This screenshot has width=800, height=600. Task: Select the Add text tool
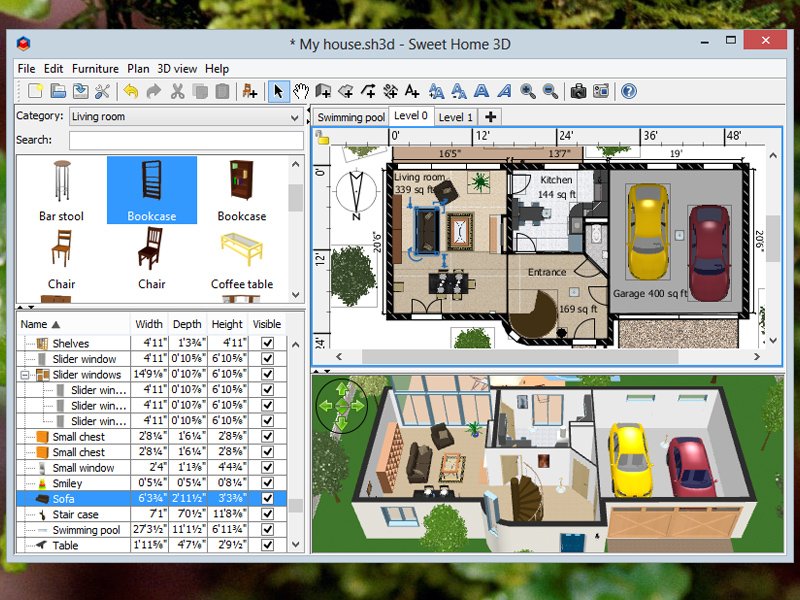click(x=412, y=91)
